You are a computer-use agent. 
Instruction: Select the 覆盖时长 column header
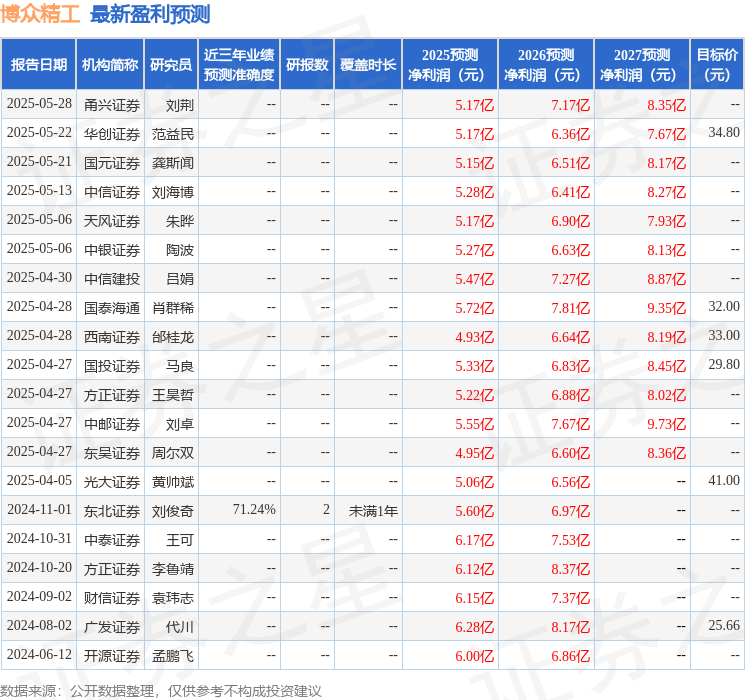click(x=368, y=65)
